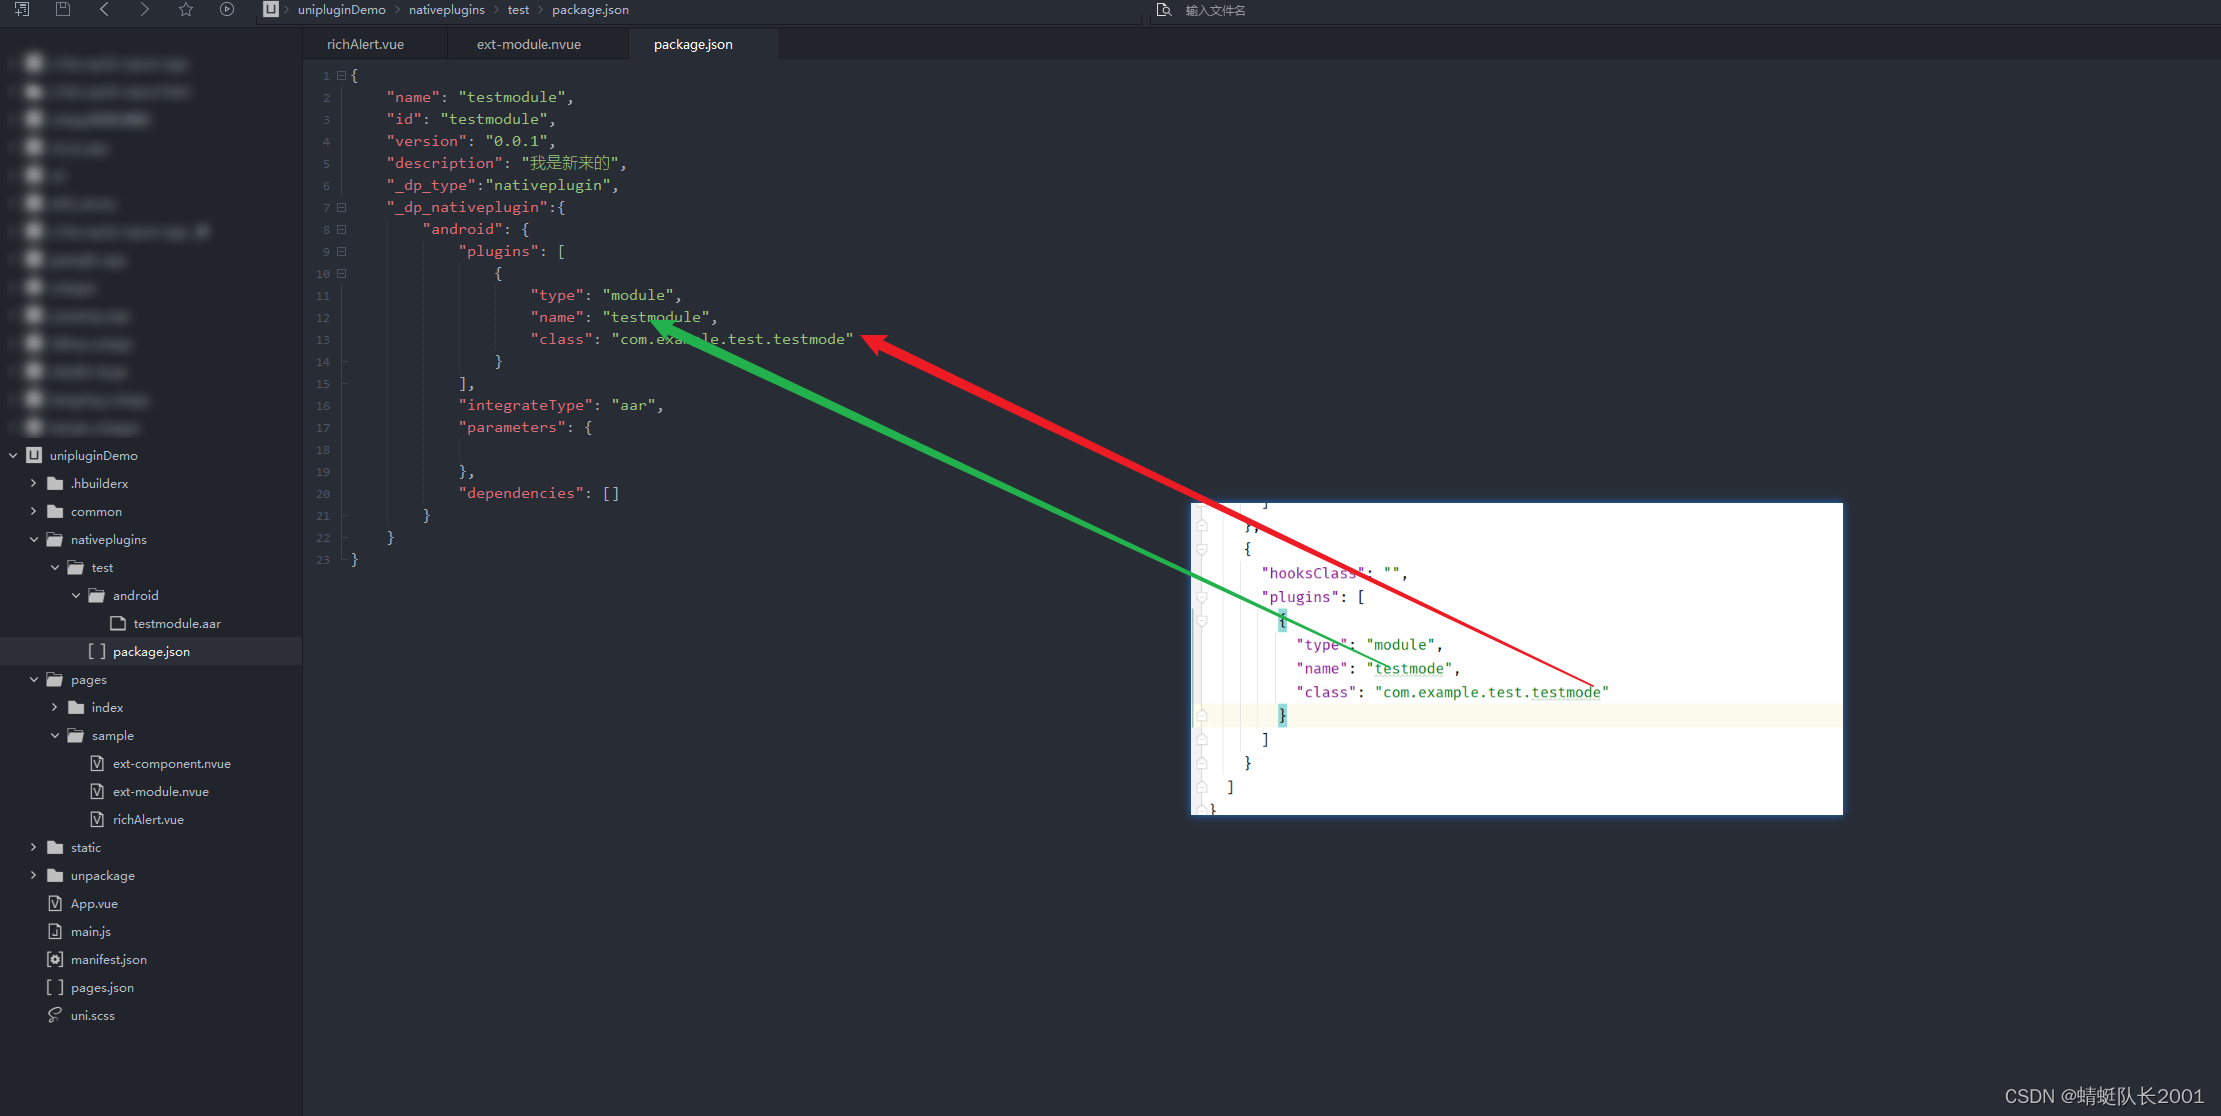Expand the .hbuilderx folder chevron

tap(33, 483)
